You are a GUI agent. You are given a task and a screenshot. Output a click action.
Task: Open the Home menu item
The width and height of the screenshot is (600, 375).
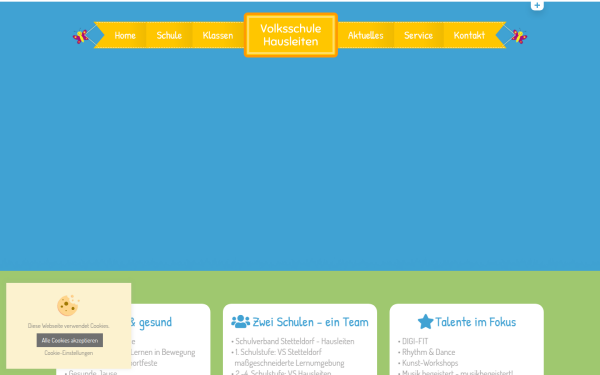(x=125, y=35)
